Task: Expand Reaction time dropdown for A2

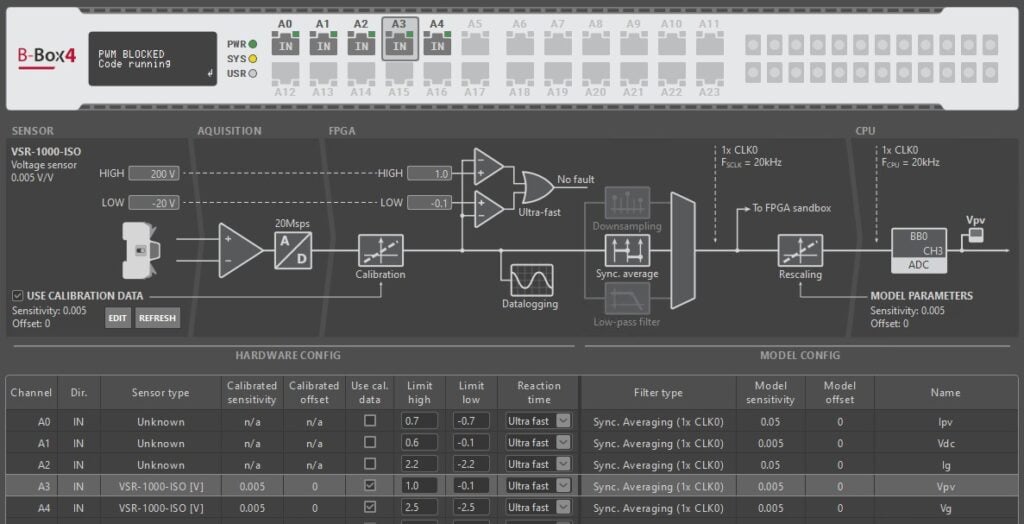Action: (563, 464)
